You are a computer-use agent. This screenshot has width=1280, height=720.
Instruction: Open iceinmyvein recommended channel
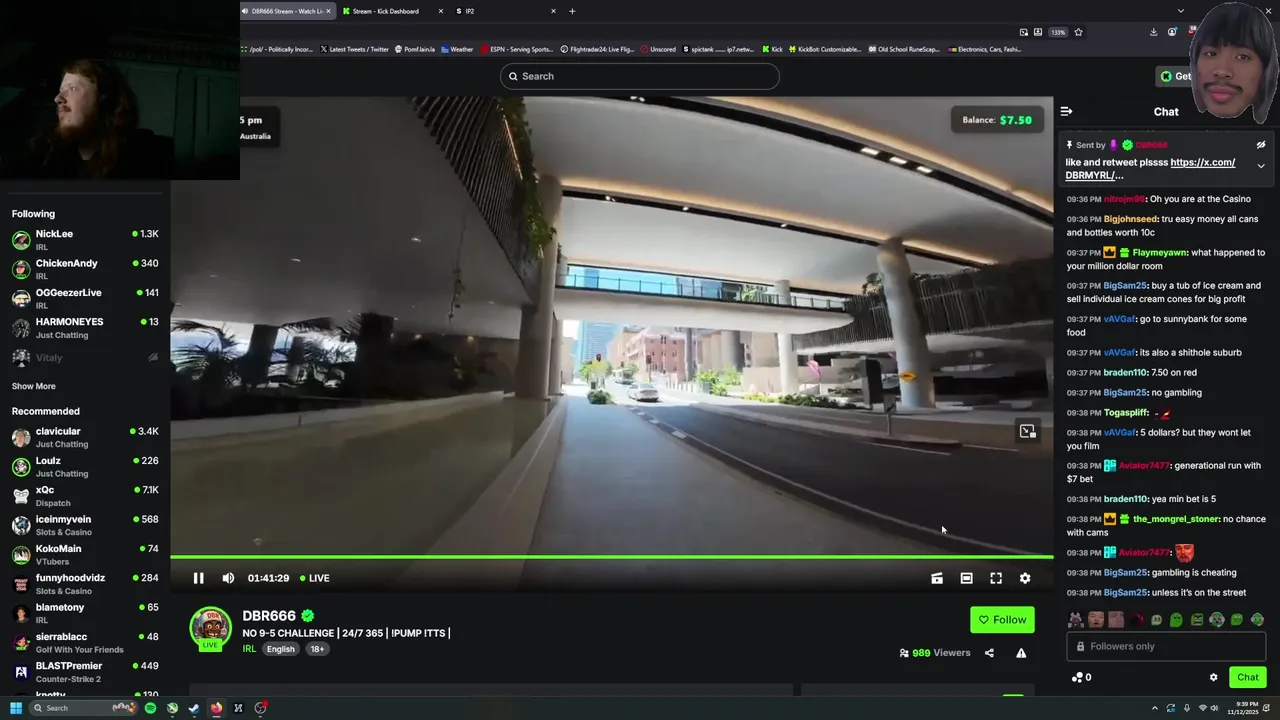85,525
